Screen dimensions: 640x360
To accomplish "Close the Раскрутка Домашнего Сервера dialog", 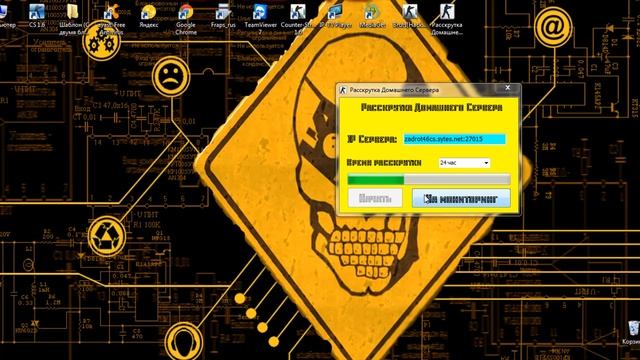I will click(x=507, y=88).
